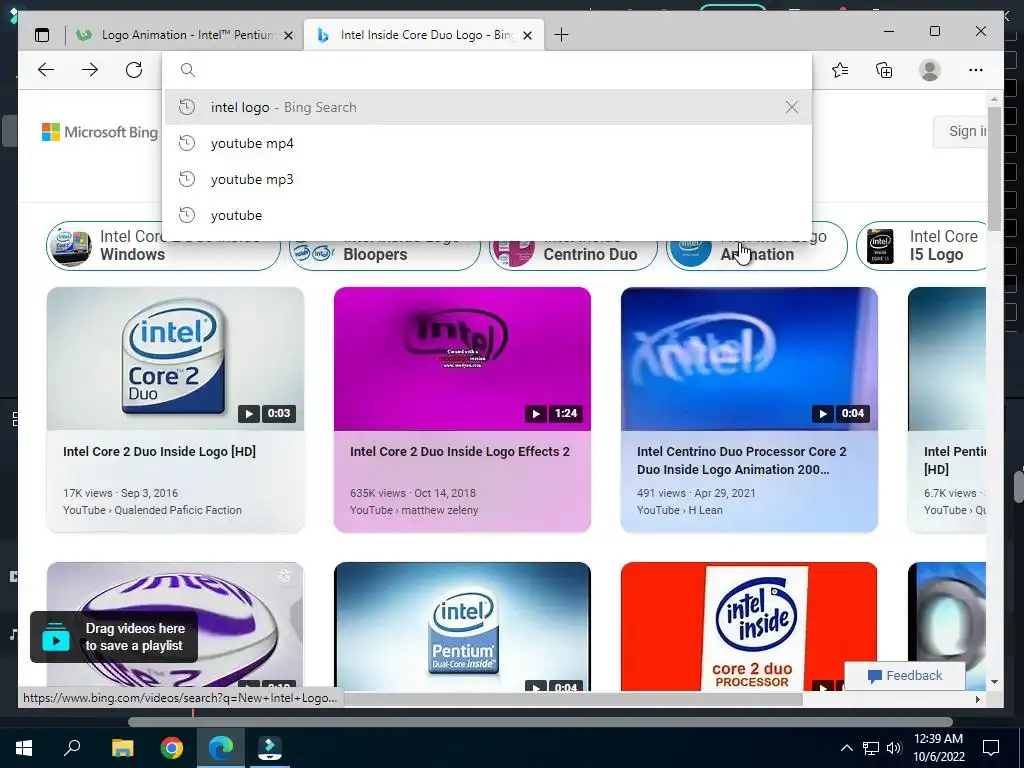Close the Intel Inside Core Duo Logo tab
This screenshot has height=768, width=1024.
[x=528, y=35]
